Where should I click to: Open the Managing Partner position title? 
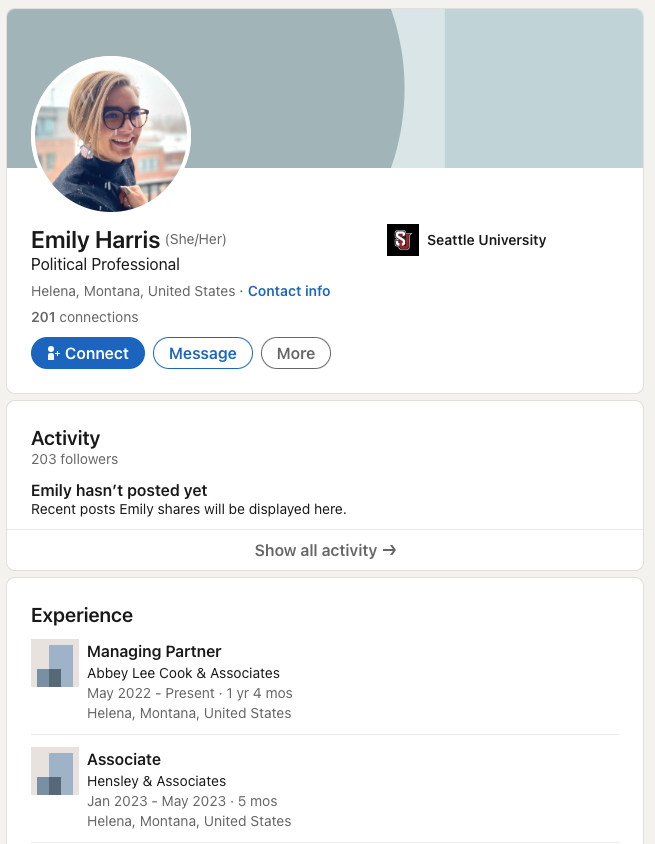tap(154, 651)
